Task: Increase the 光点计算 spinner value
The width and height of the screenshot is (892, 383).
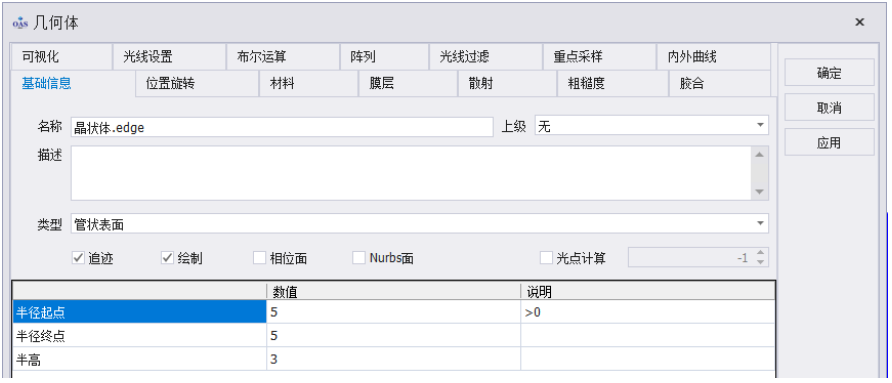Action: (761, 253)
